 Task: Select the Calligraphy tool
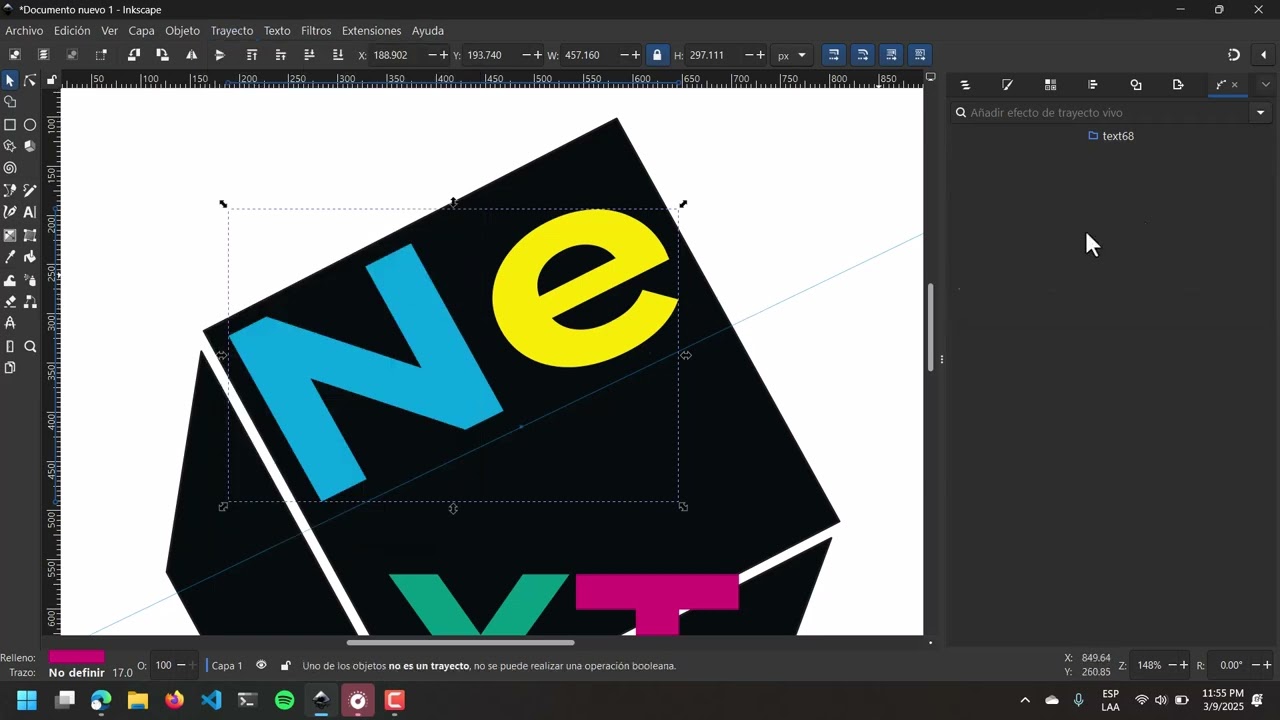10,212
